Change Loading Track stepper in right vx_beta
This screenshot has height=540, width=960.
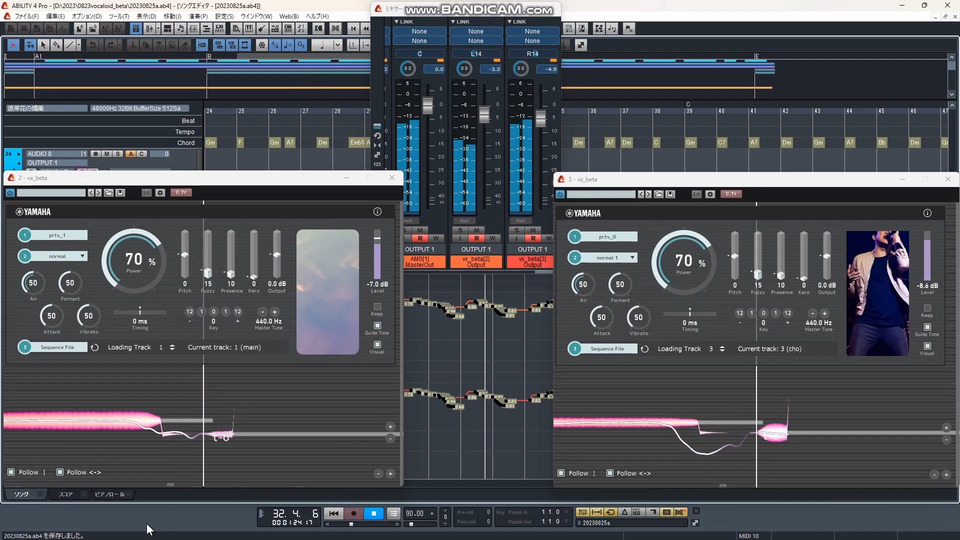coord(722,349)
